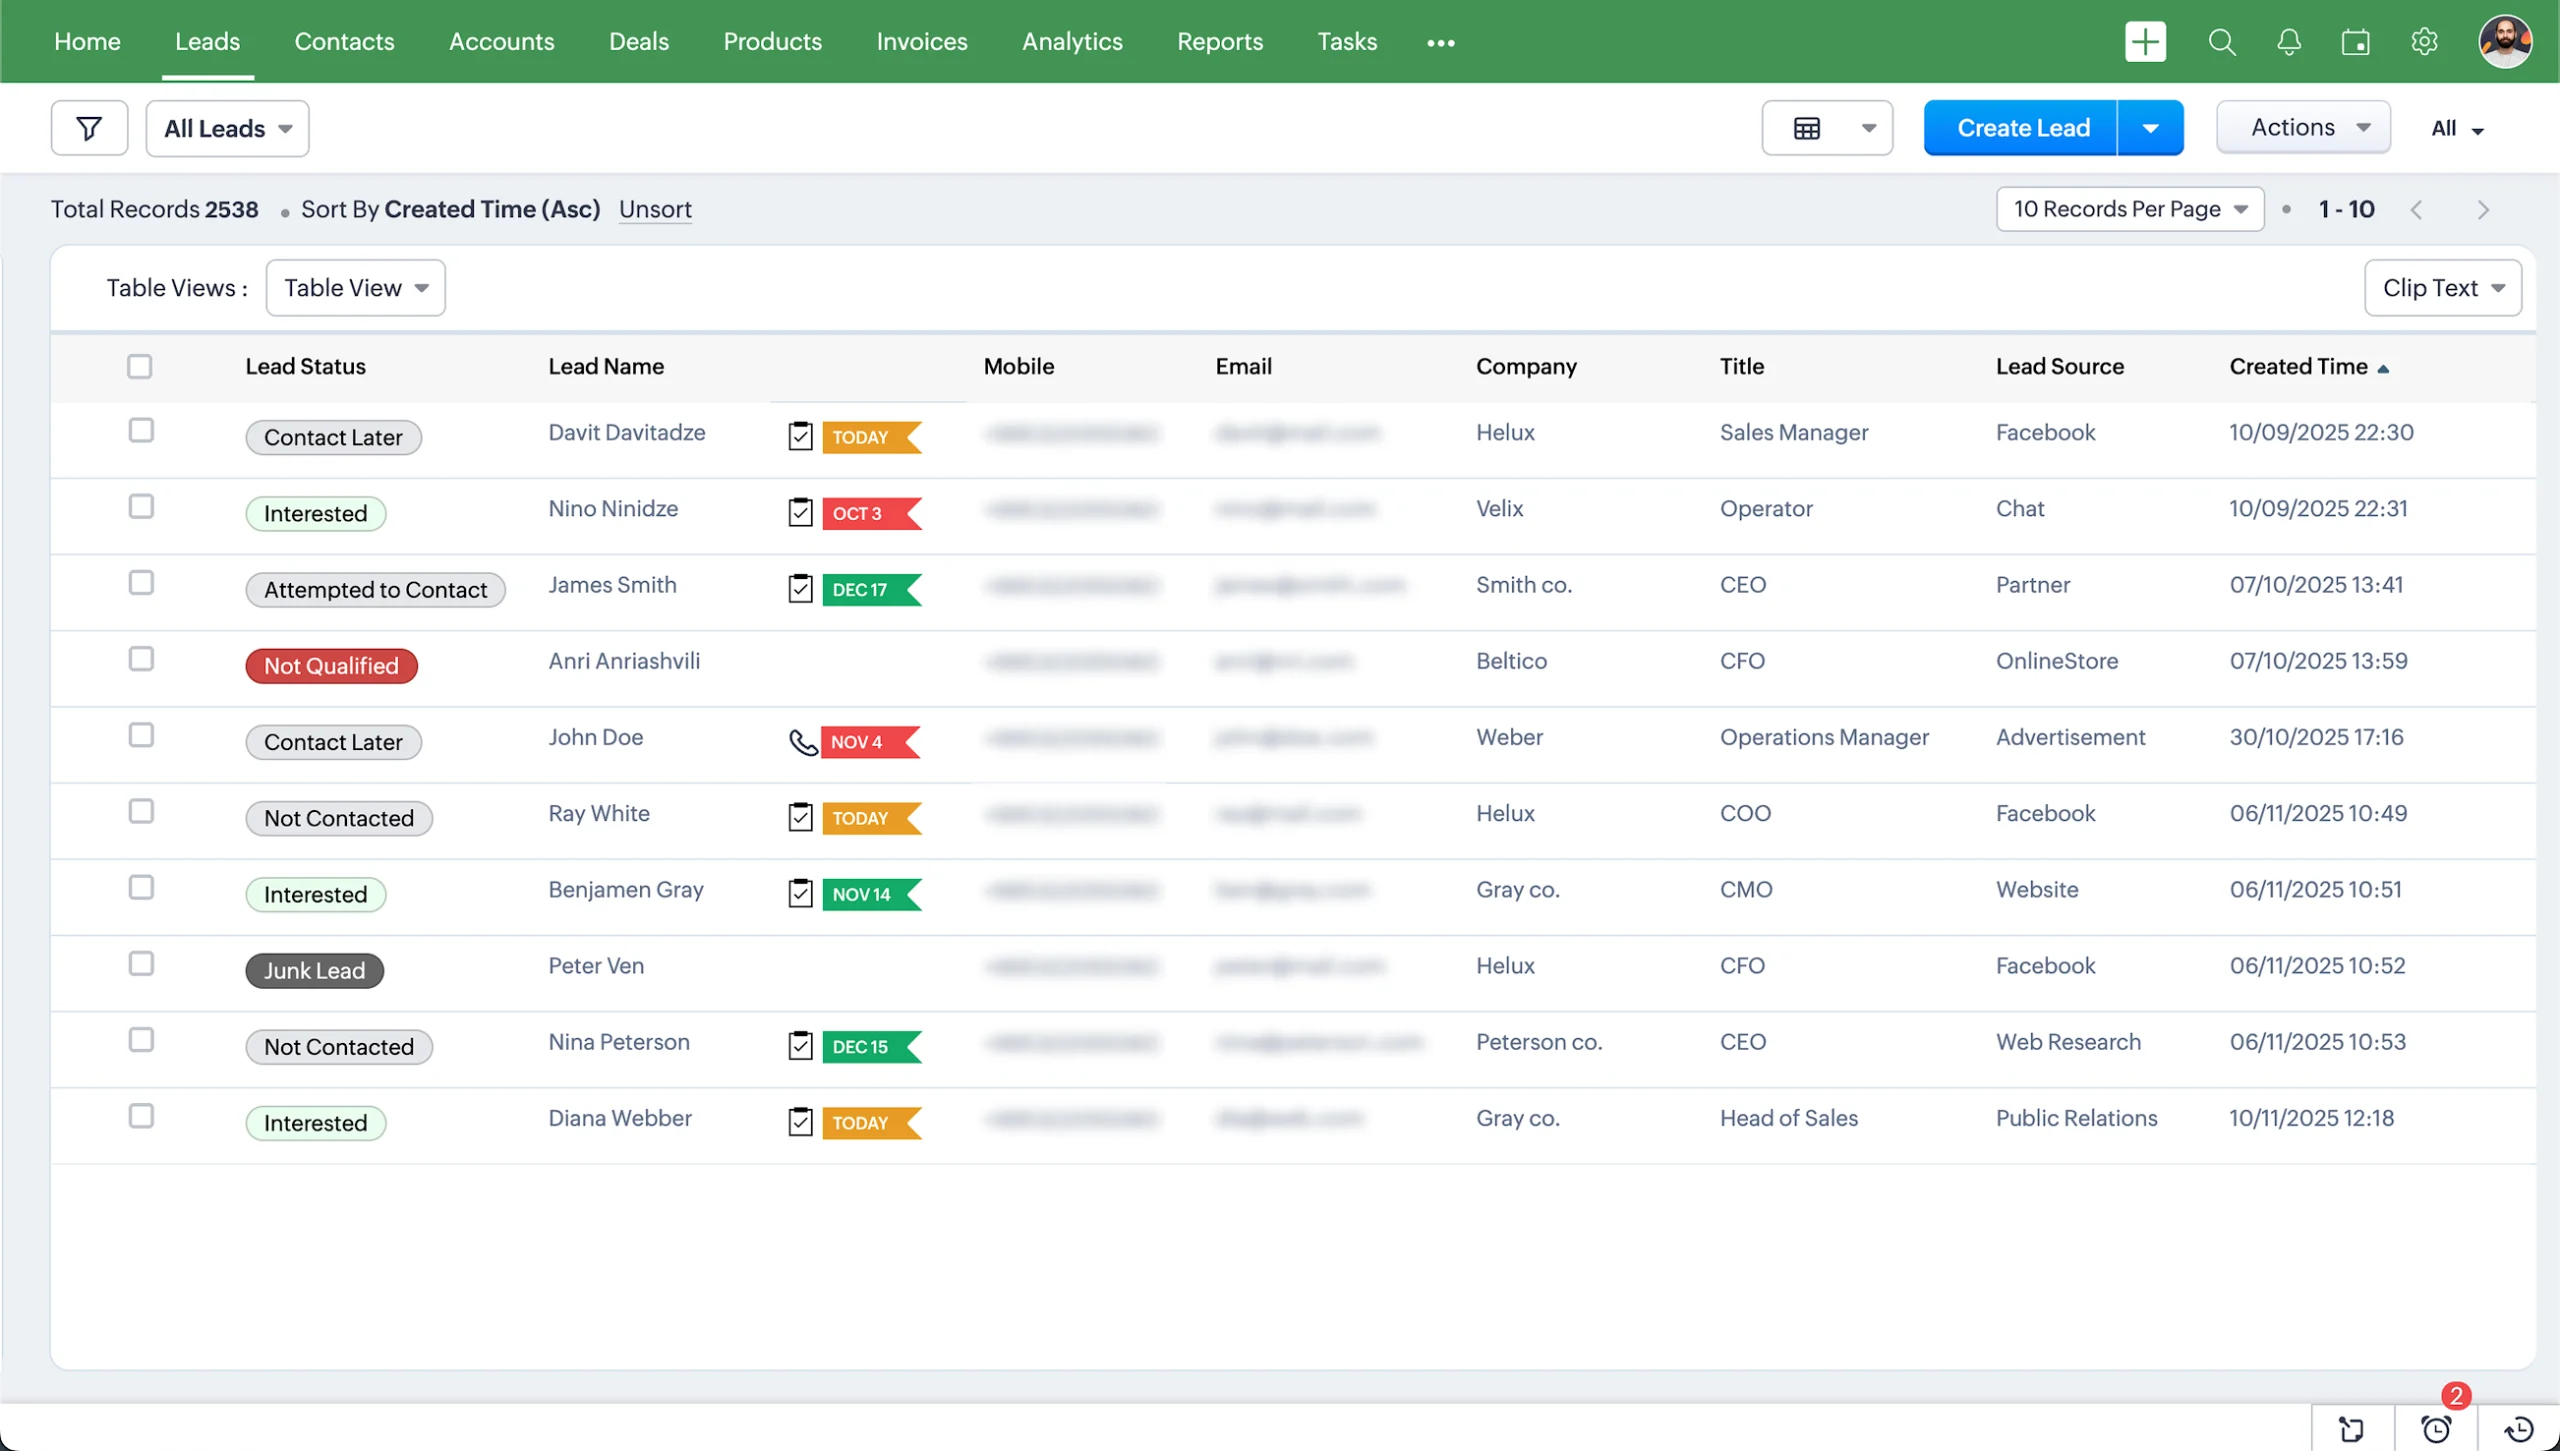Click the filter funnel icon
The image size is (2560, 1451).
click(x=89, y=128)
